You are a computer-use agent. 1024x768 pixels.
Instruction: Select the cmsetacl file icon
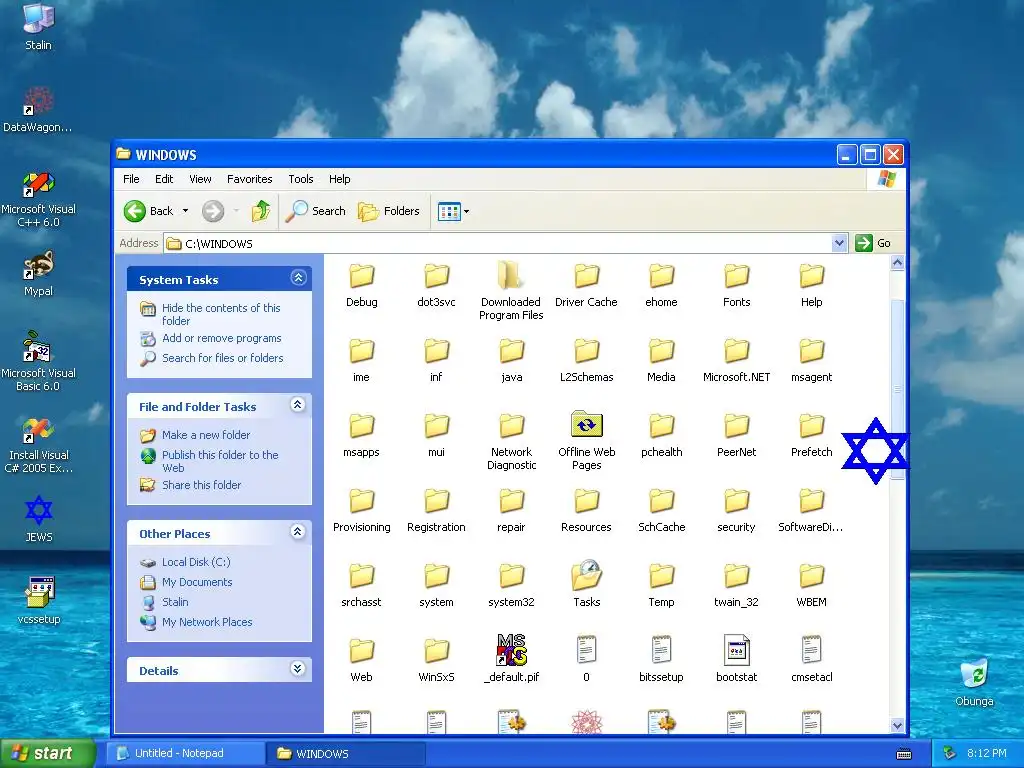811,650
